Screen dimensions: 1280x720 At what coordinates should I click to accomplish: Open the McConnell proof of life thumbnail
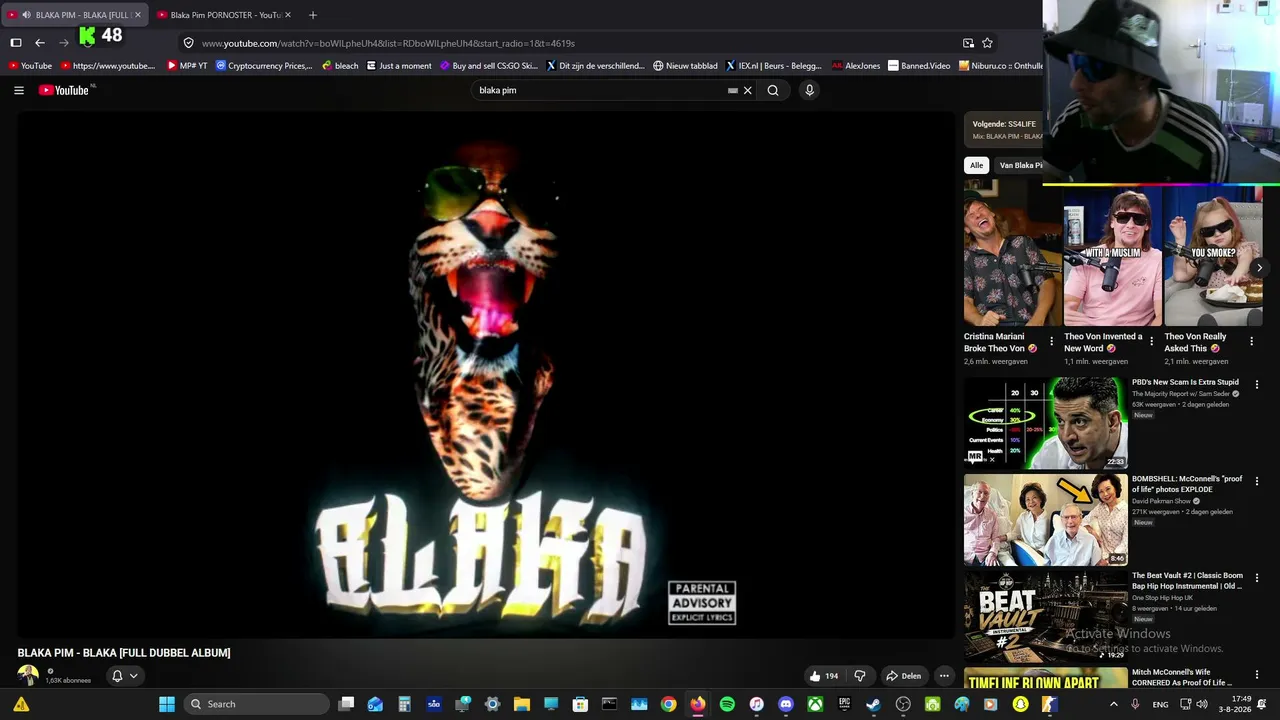[x=1046, y=519]
